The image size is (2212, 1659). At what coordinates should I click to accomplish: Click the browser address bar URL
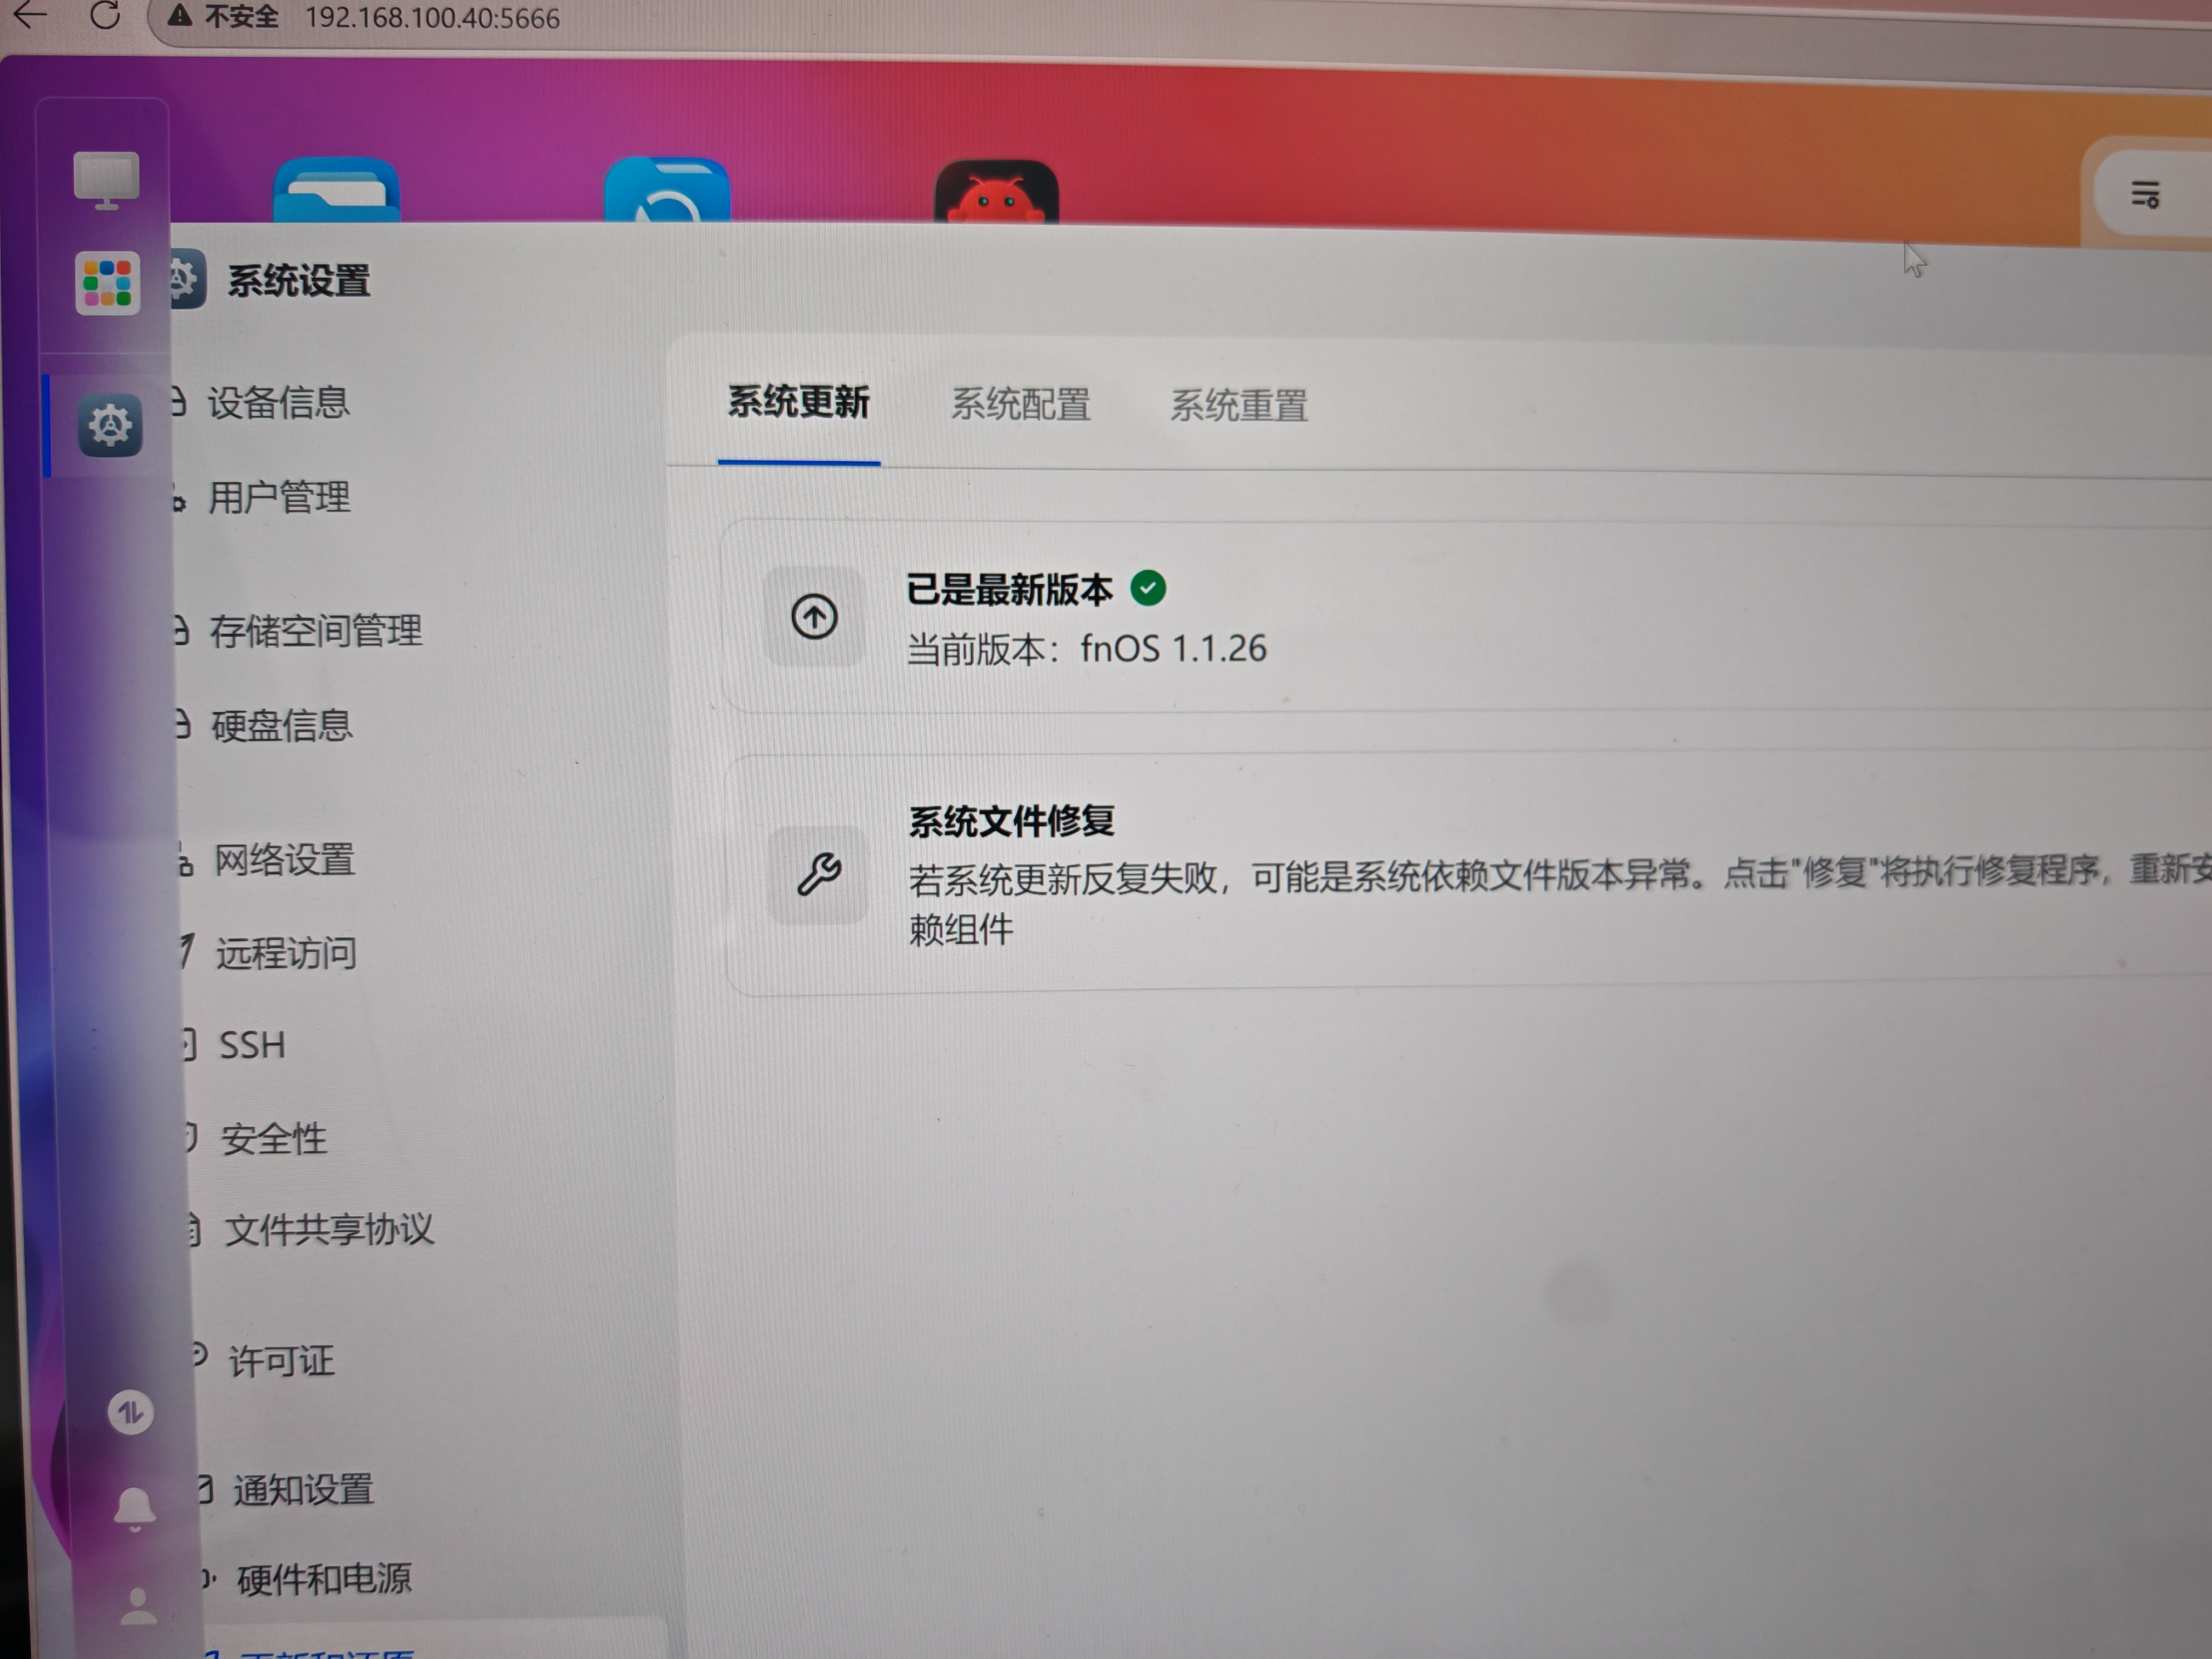(432, 18)
